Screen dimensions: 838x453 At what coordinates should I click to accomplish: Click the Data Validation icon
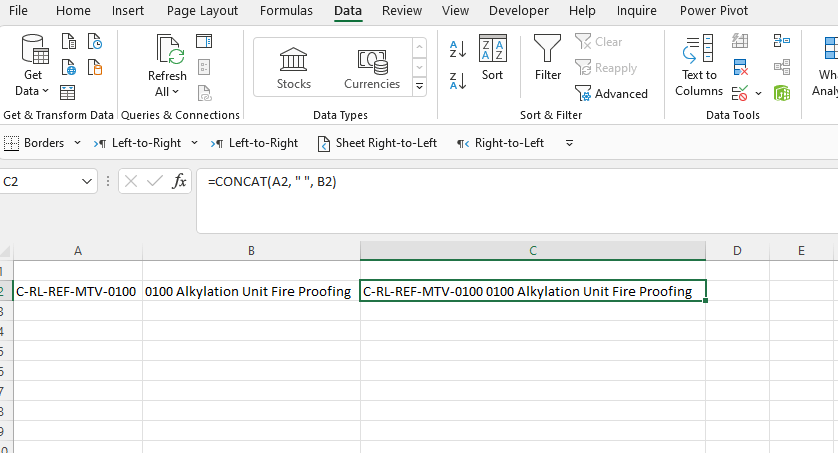click(x=740, y=93)
